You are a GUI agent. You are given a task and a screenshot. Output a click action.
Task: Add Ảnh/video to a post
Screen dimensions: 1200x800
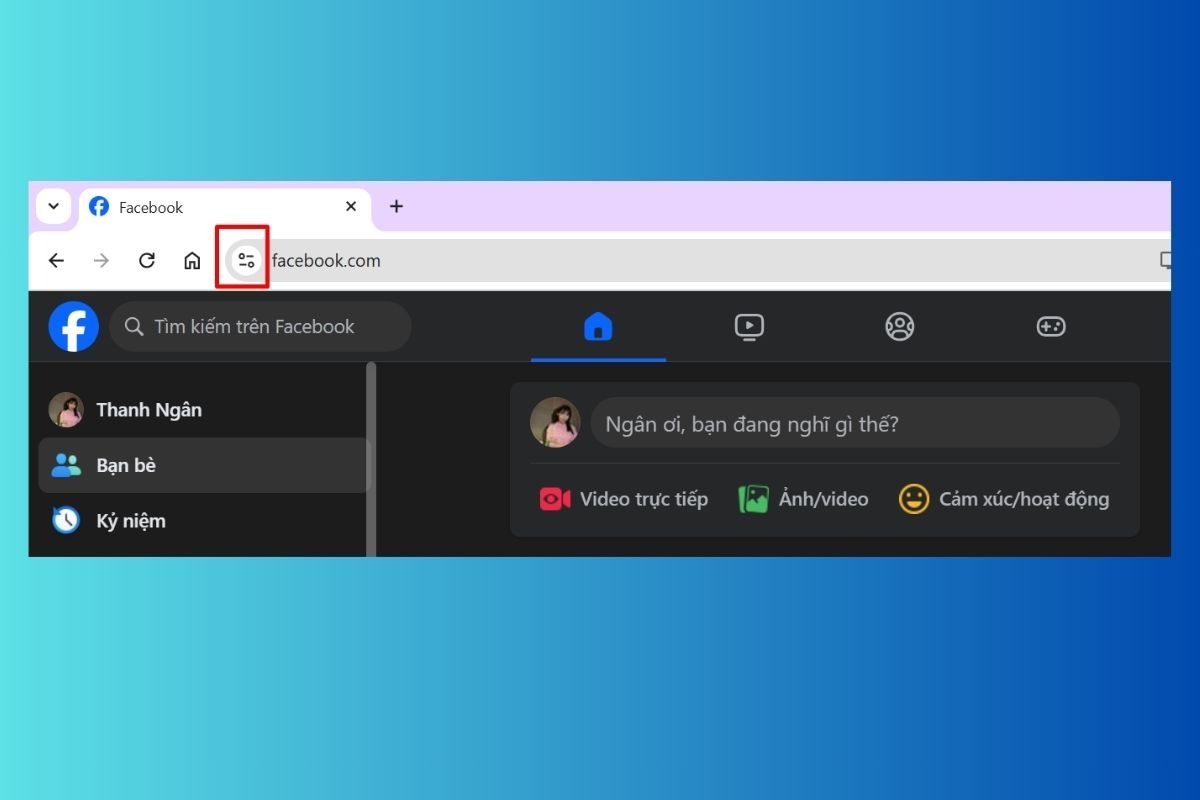pos(804,499)
